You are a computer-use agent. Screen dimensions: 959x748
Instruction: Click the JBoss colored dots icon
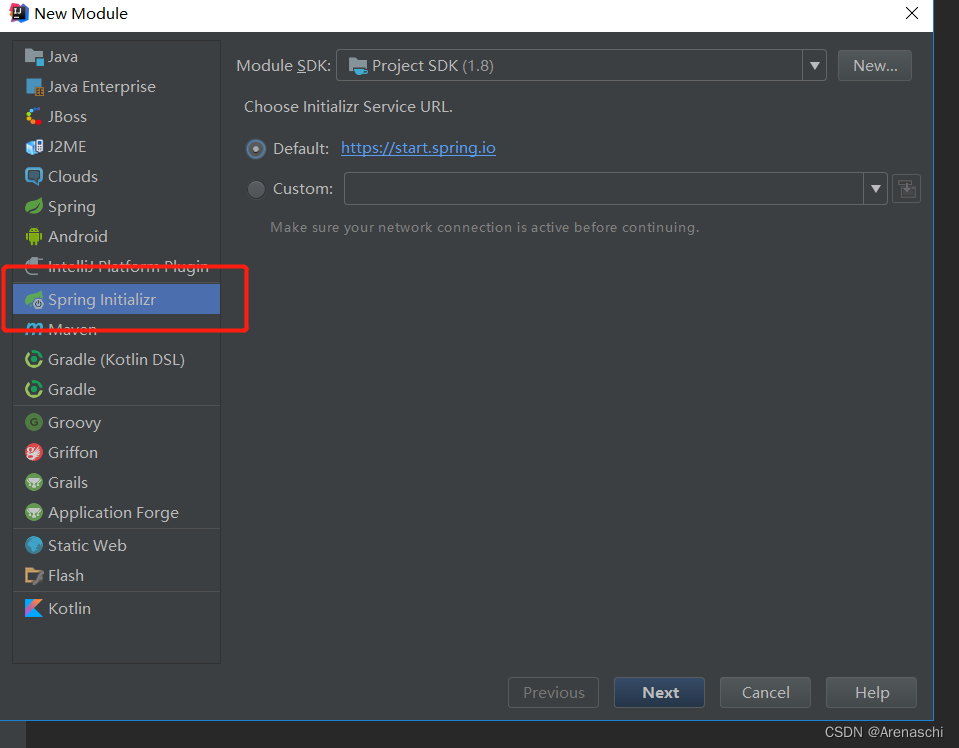coord(34,116)
